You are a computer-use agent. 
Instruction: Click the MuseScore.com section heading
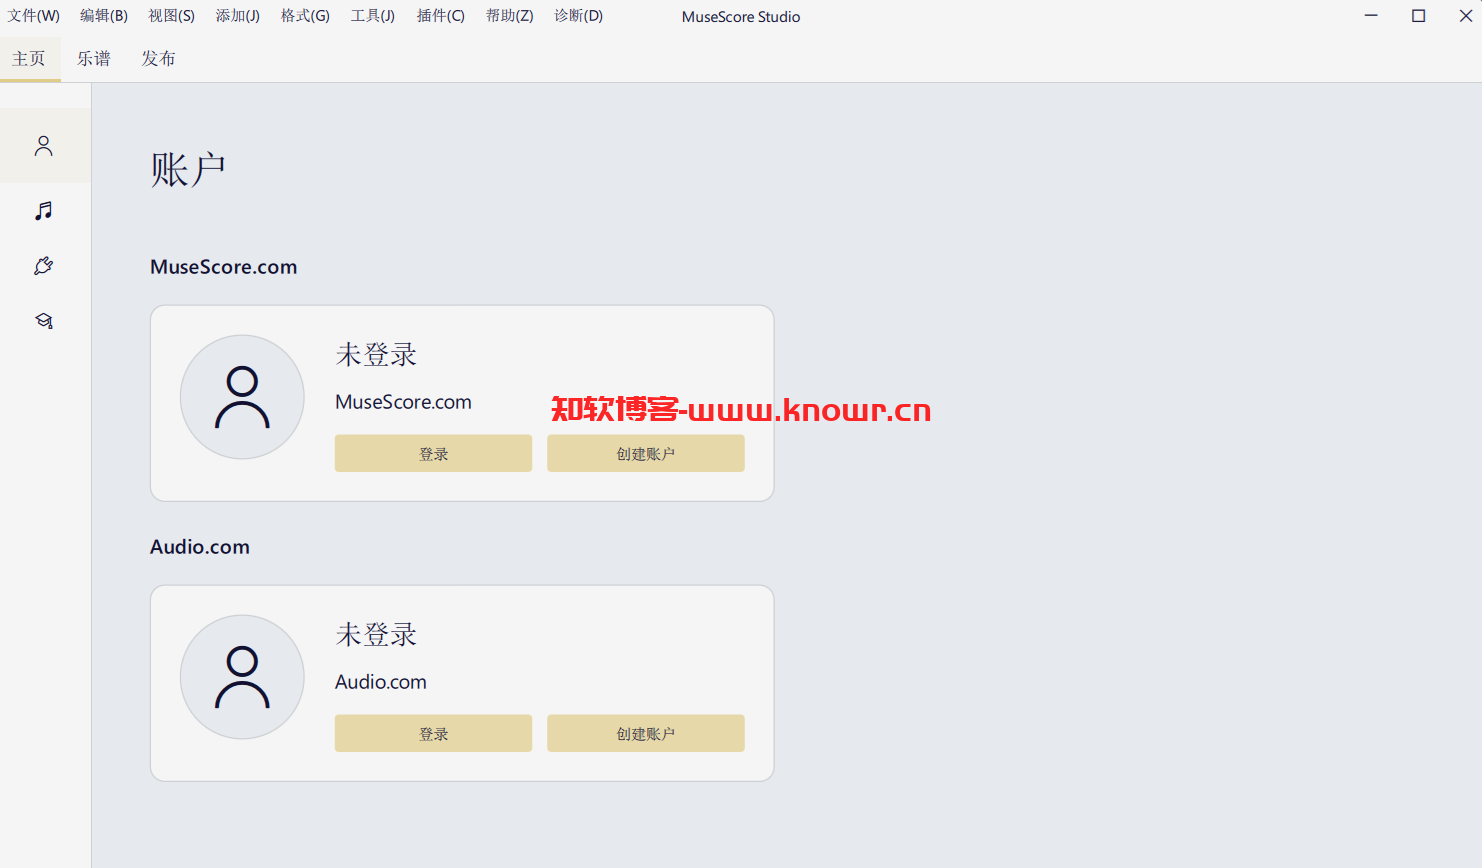tap(224, 267)
